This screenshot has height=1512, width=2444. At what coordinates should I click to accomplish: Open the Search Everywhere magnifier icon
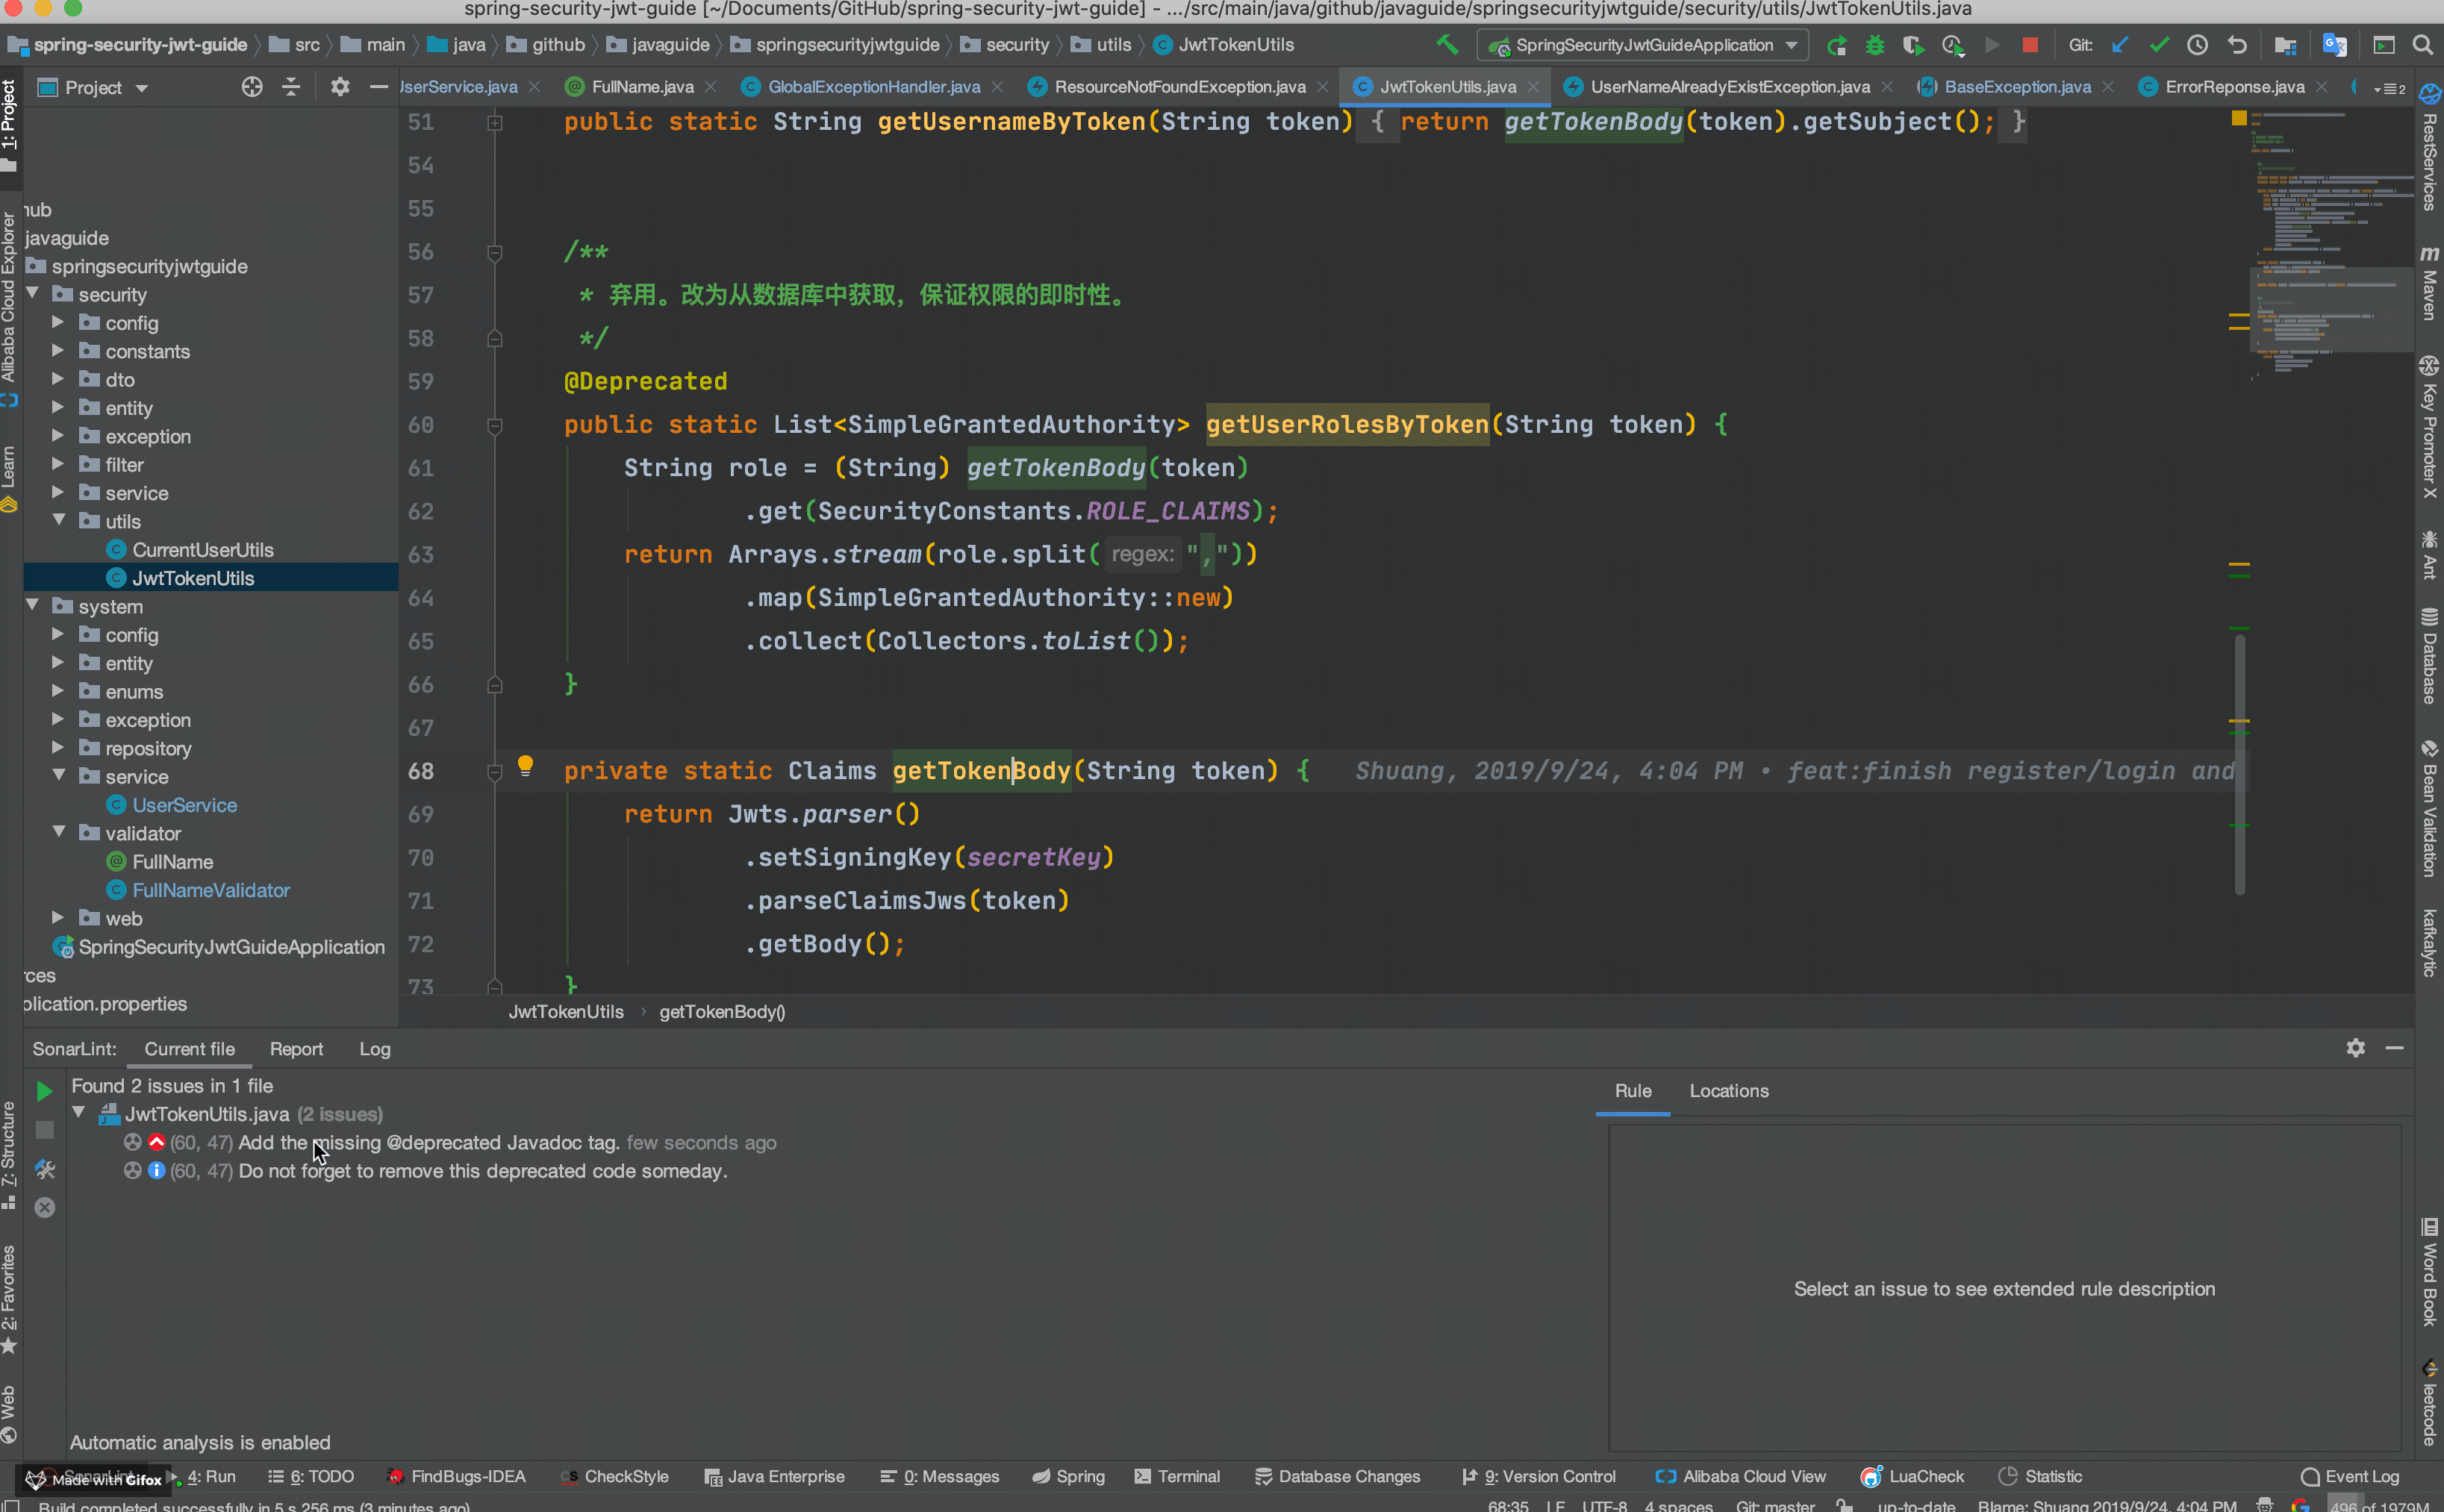pos(2423,45)
